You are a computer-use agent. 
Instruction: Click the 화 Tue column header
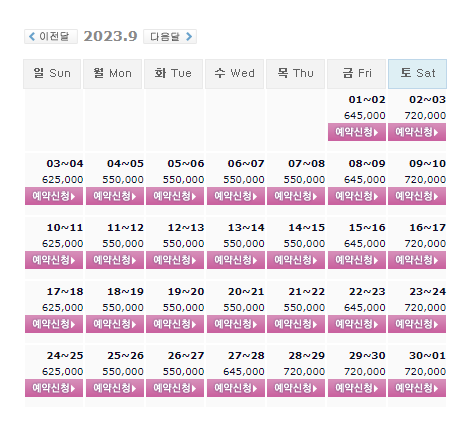point(173,74)
